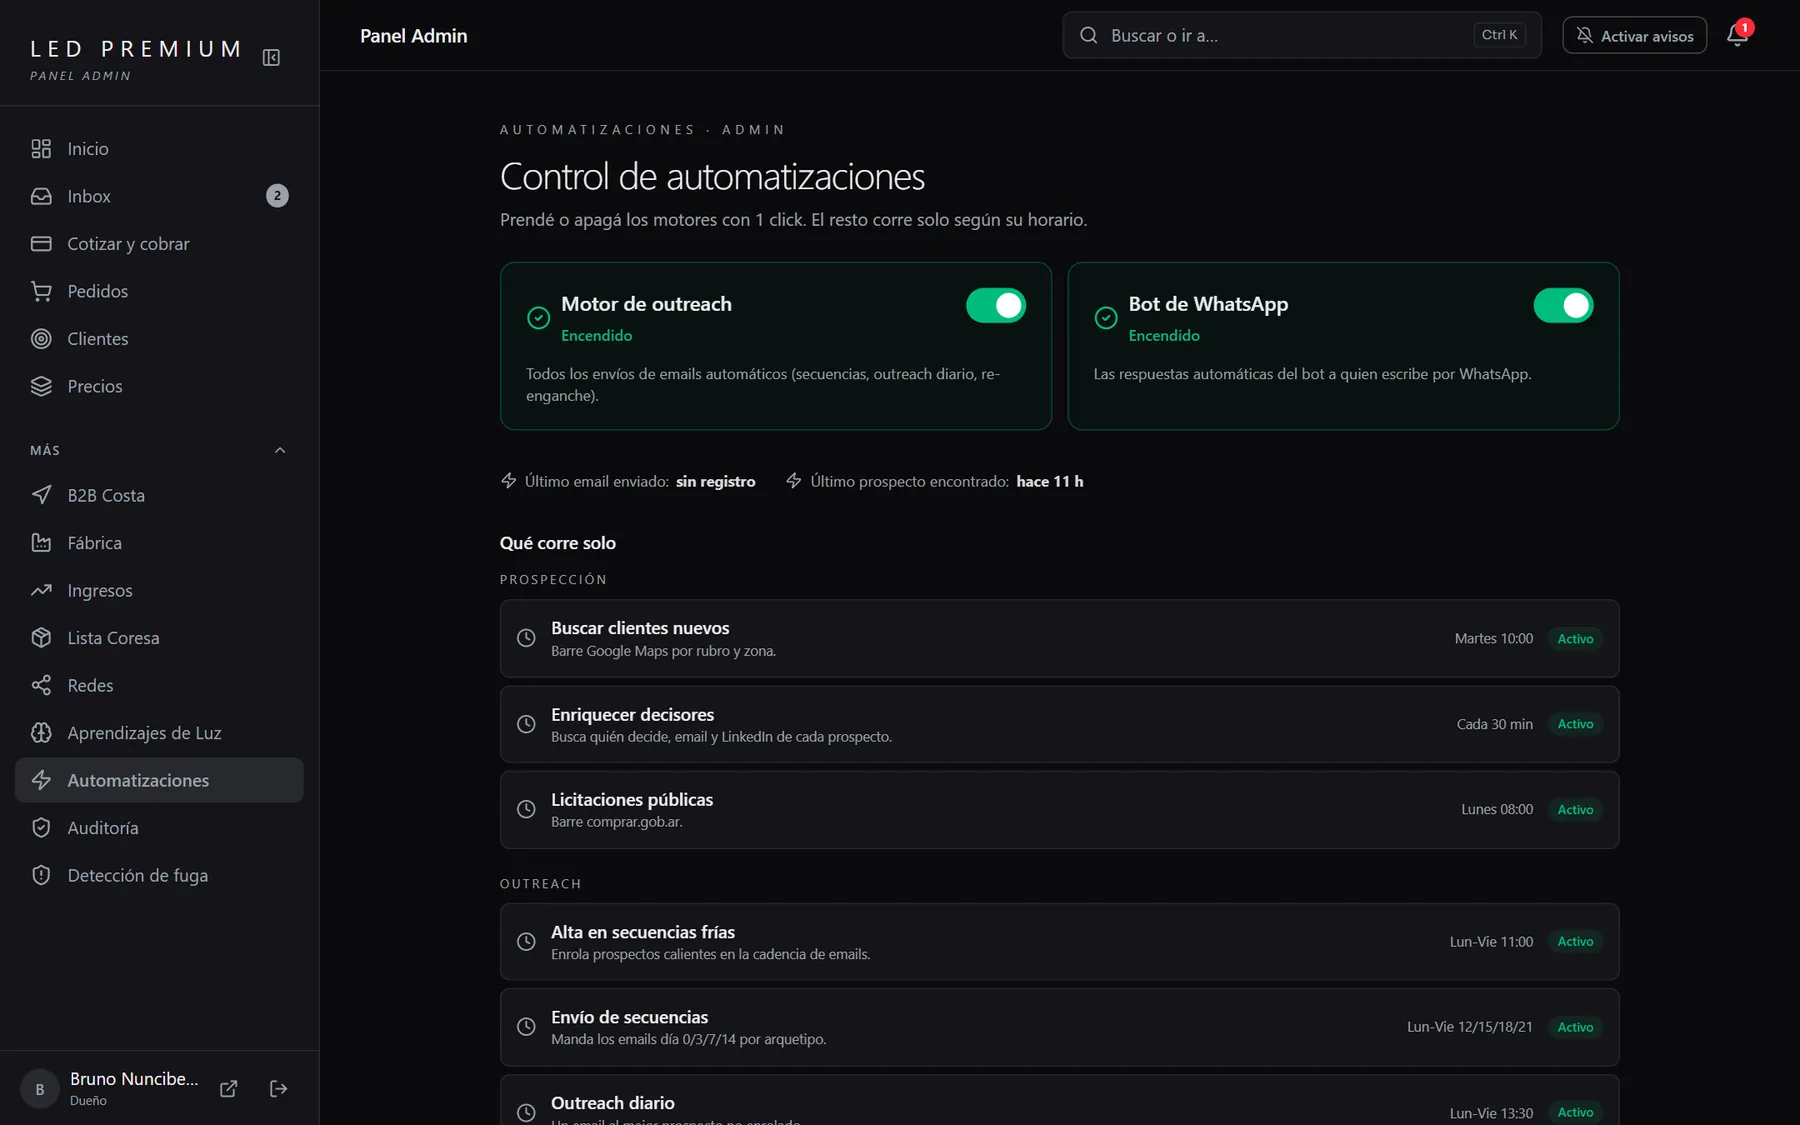
Task: Click the Martes 10:00 schedule text
Action: [1493, 638]
